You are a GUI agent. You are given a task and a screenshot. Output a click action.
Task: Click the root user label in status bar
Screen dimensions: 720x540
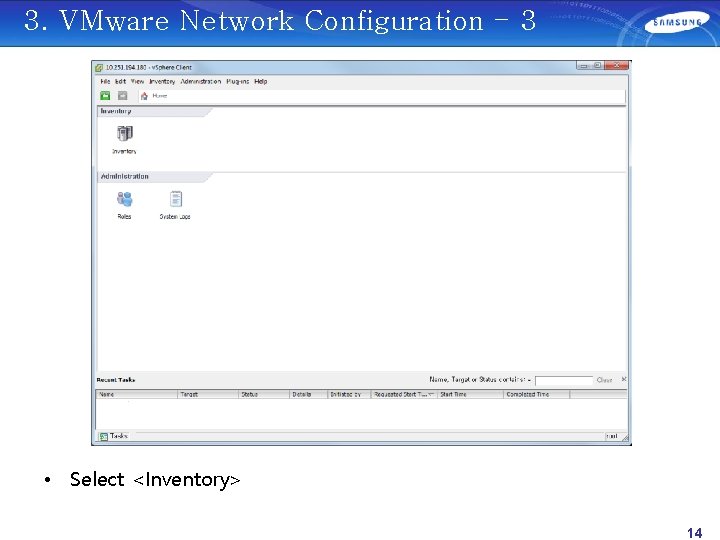611,436
